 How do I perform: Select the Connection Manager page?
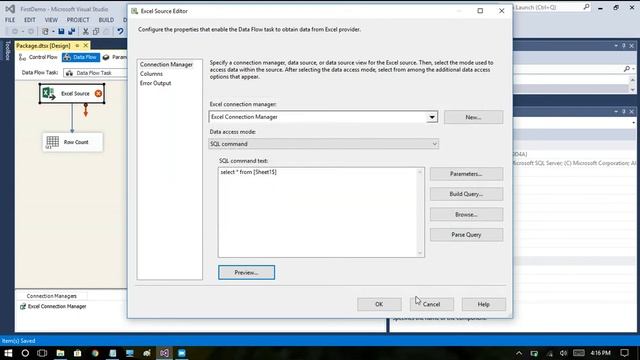(x=166, y=64)
